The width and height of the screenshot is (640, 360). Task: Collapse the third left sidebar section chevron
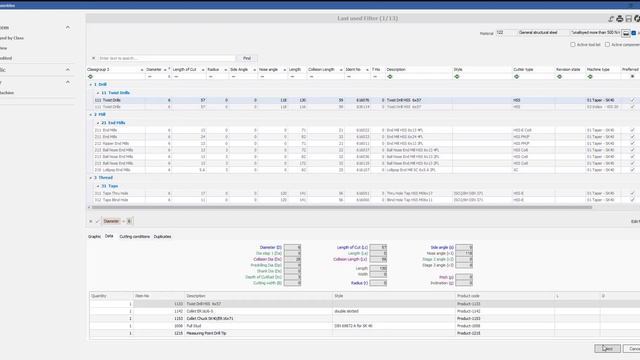coord(68,82)
